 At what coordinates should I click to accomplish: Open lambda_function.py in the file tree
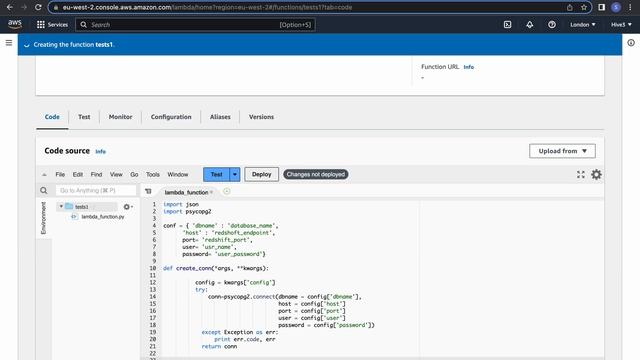pyautogui.click(x=103, y=217)
